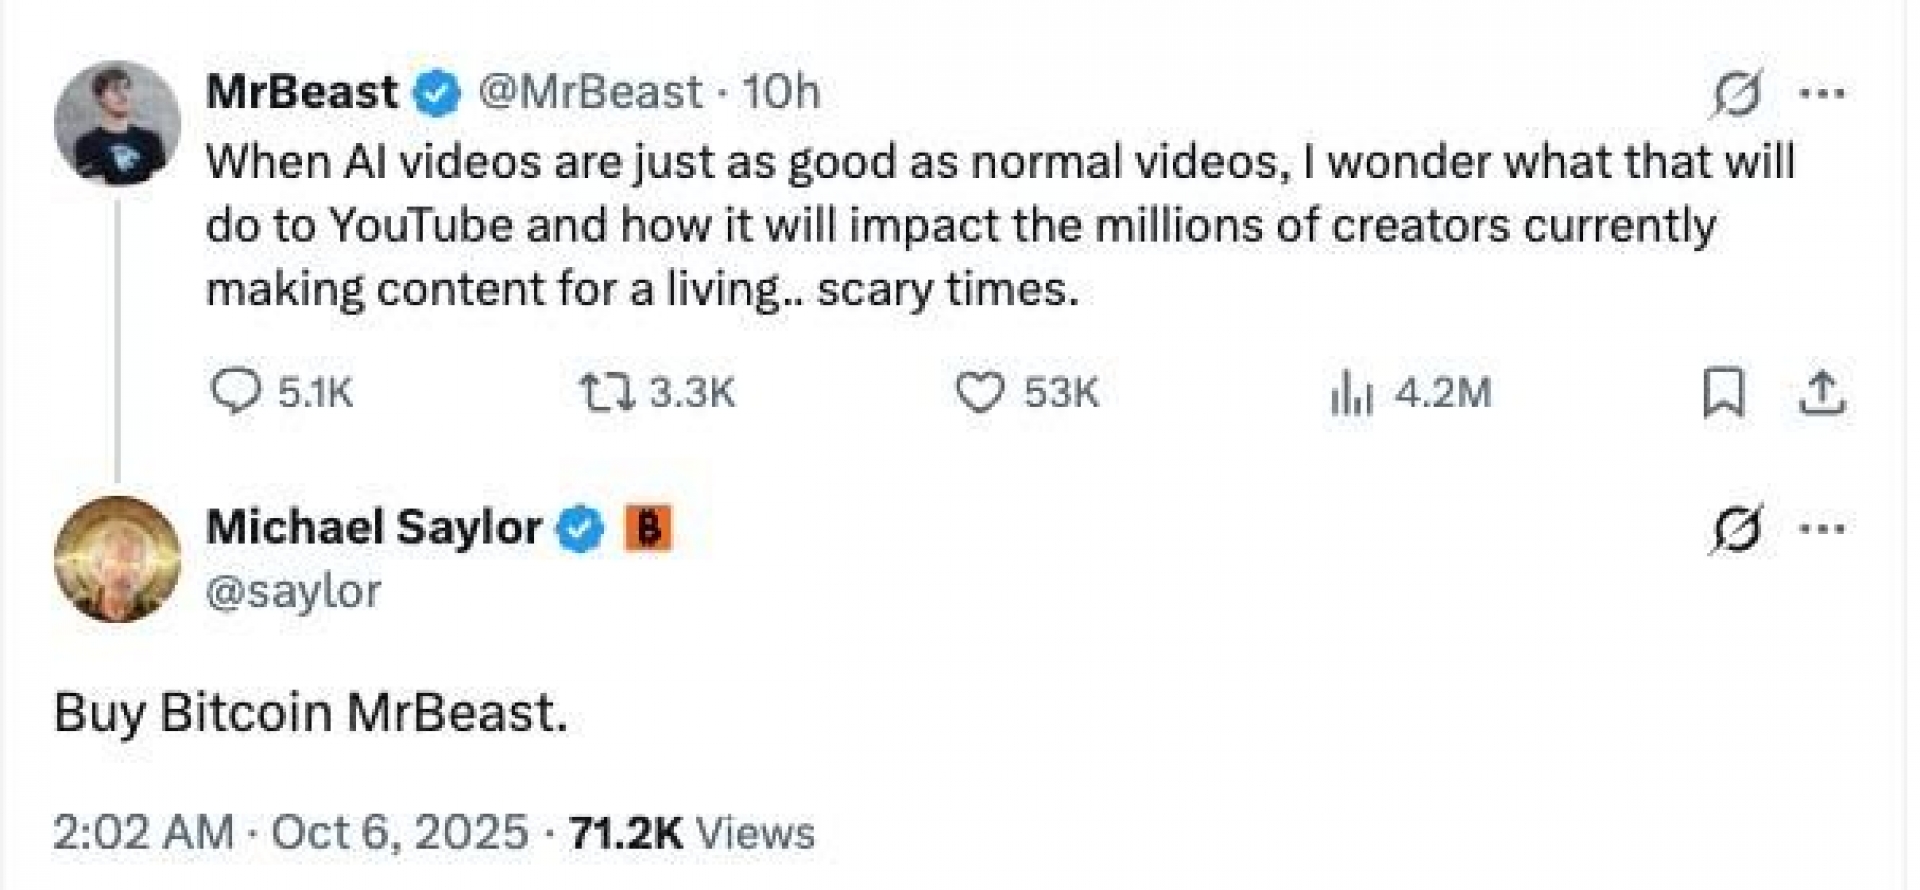Screen dimensions: 1920x890
Task: Click the orange Bitcoin affiliation badge
Action: pyautogui.click(x=648, y=529)
